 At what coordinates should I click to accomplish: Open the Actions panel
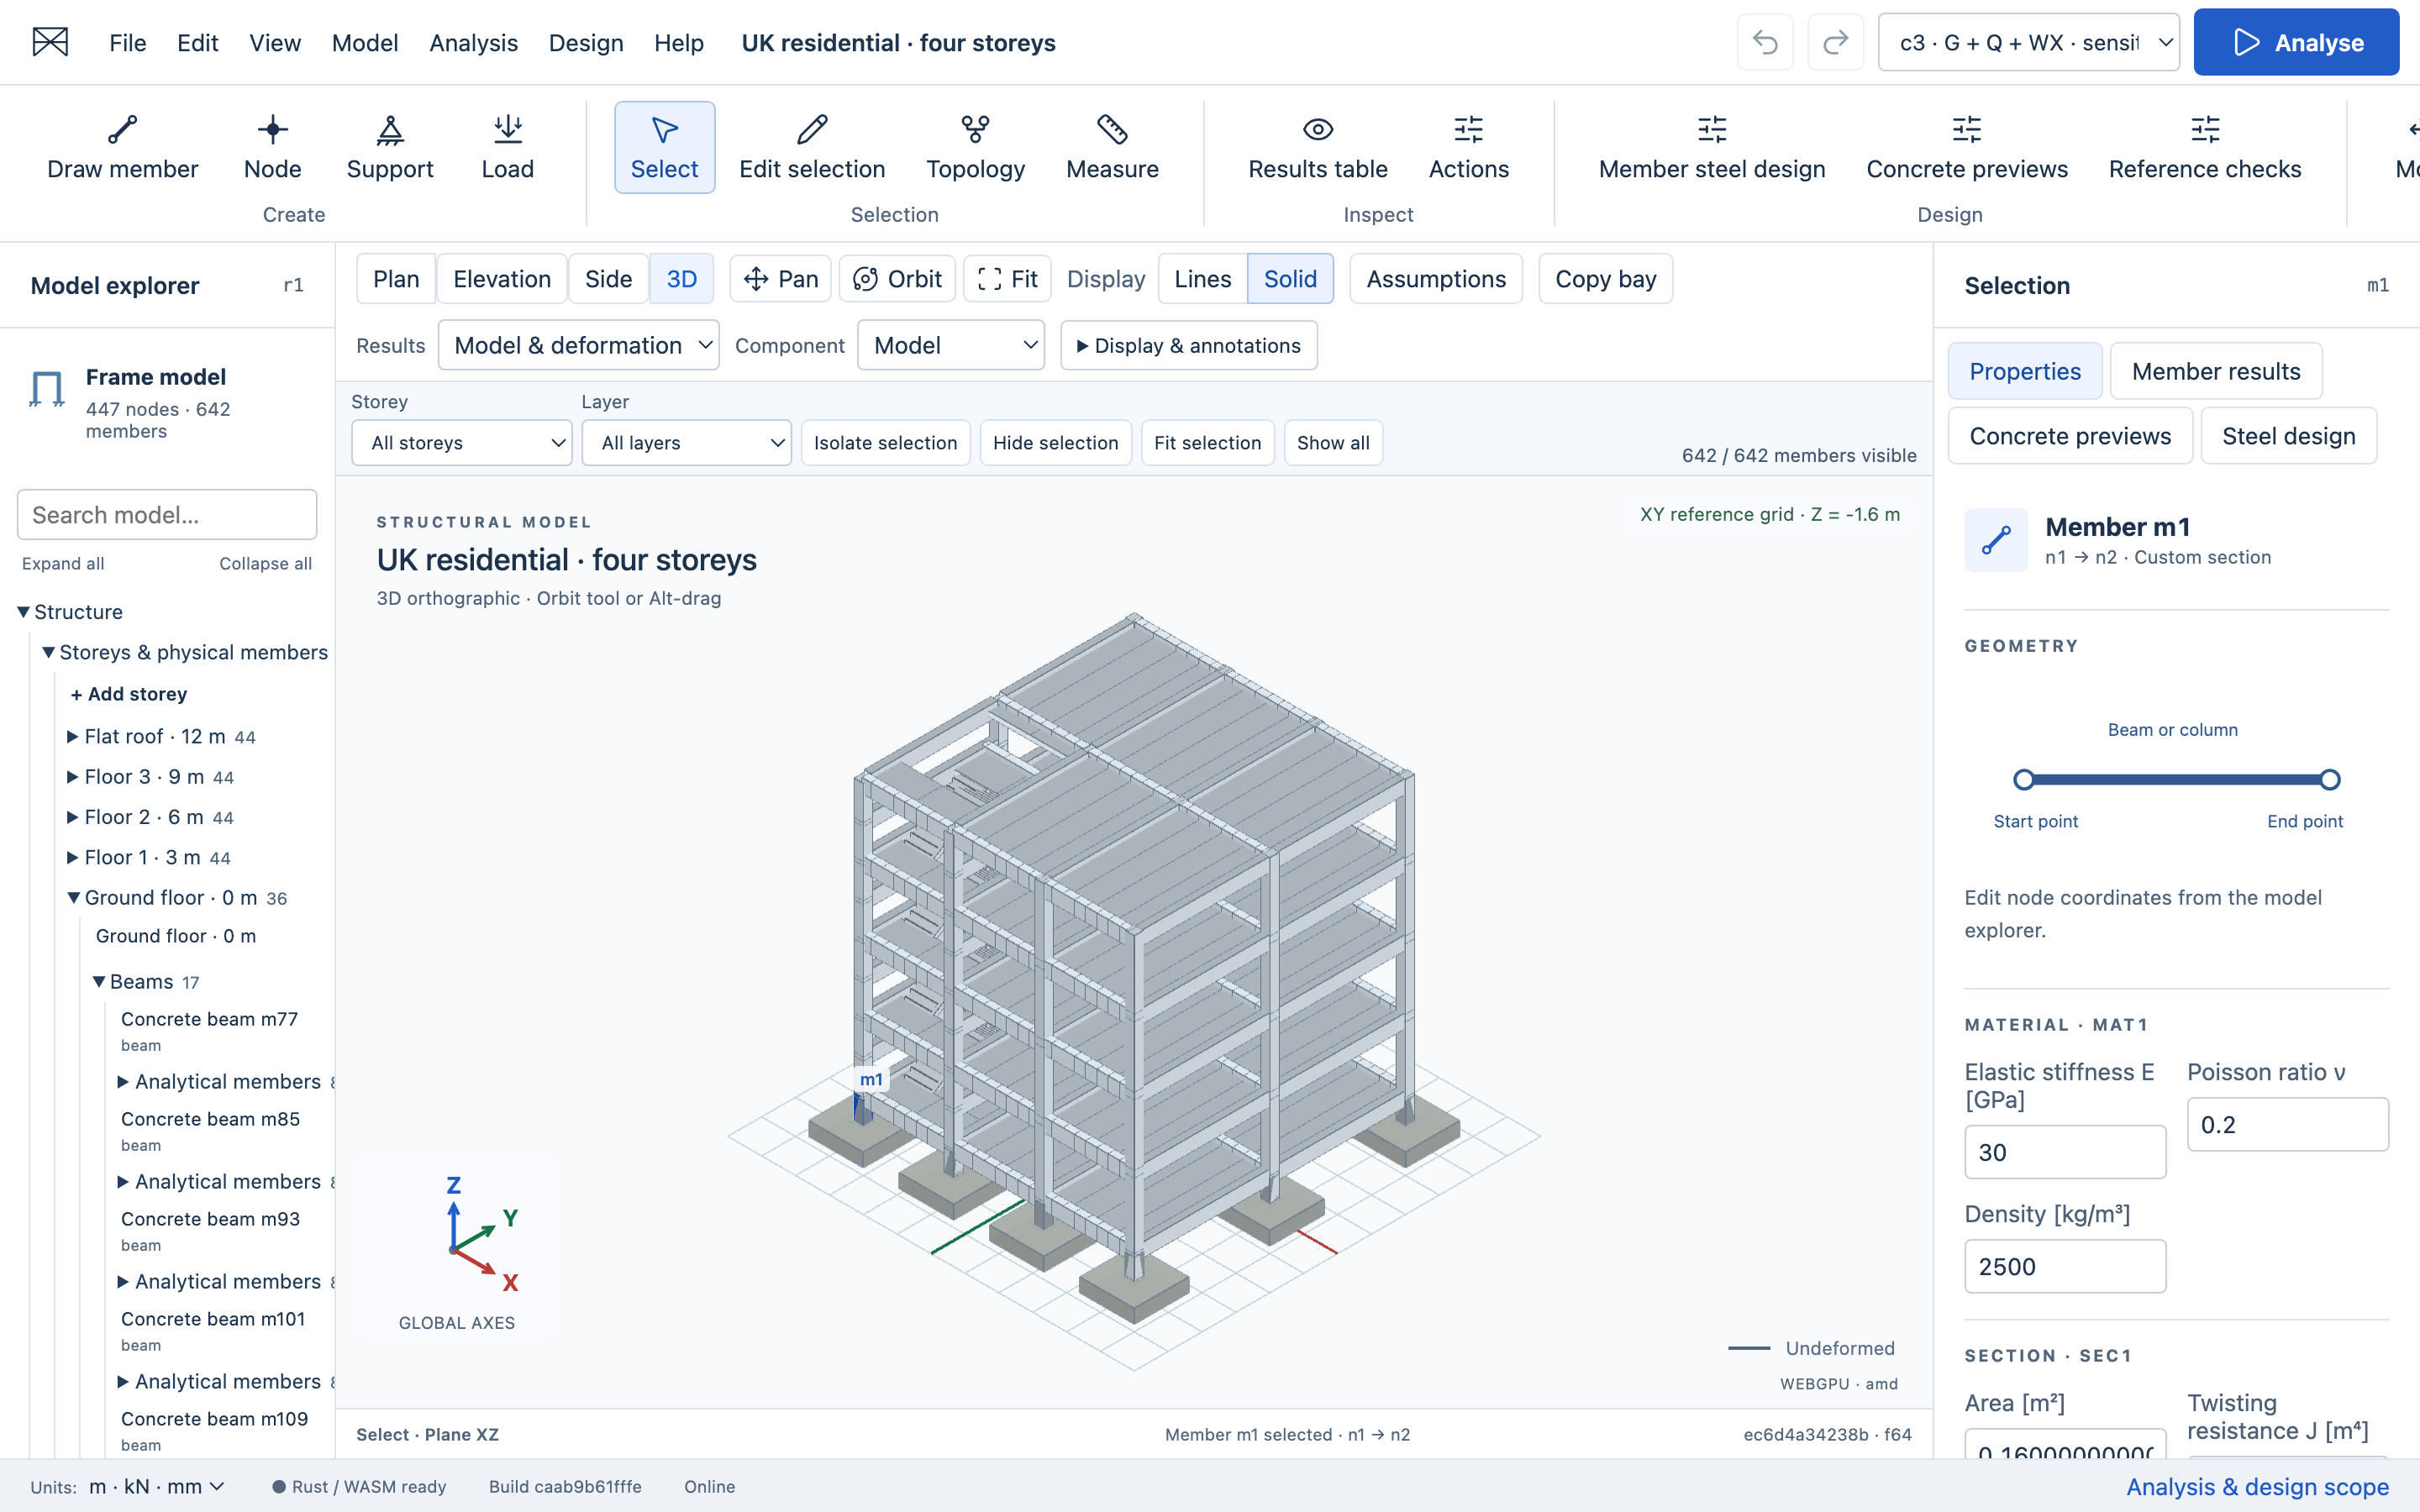1468,148
